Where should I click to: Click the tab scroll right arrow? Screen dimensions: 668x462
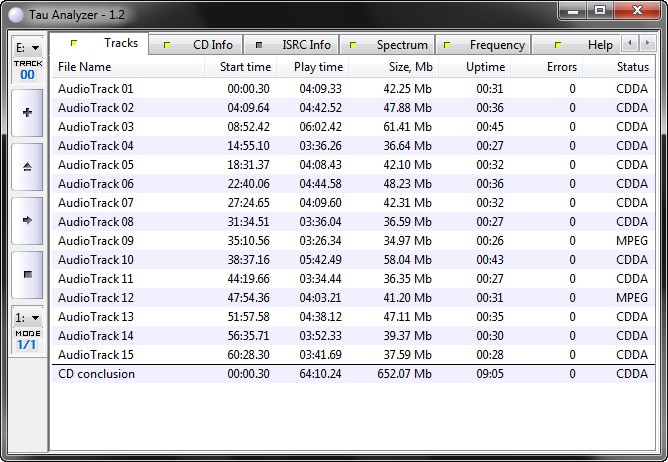(x=647, y=43)
